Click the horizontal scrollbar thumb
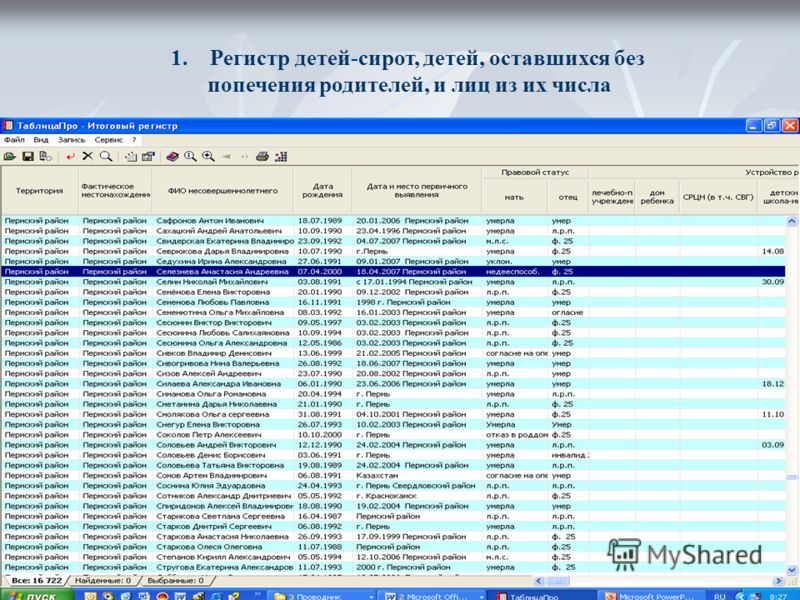 (558, 581)
